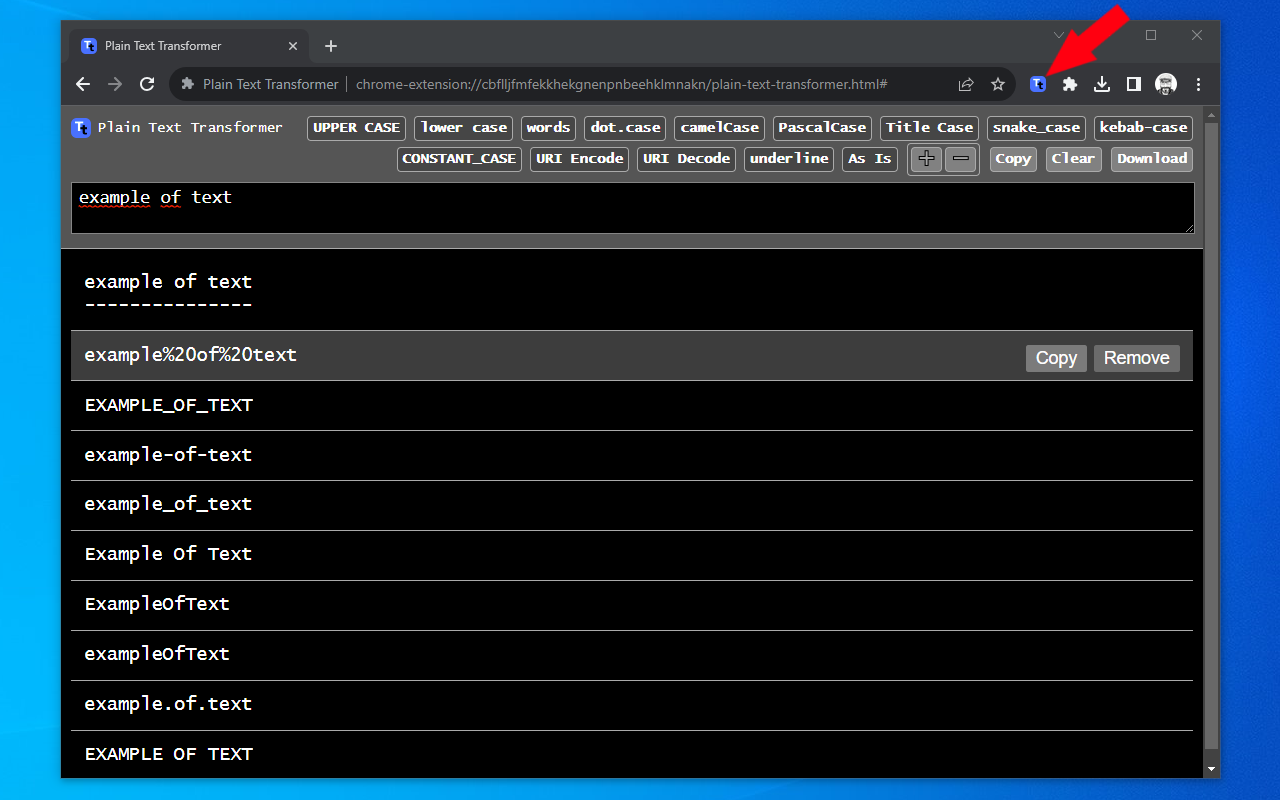Click the scrollbar up arrow
1280x800 pixels.
click(1212, 113)
